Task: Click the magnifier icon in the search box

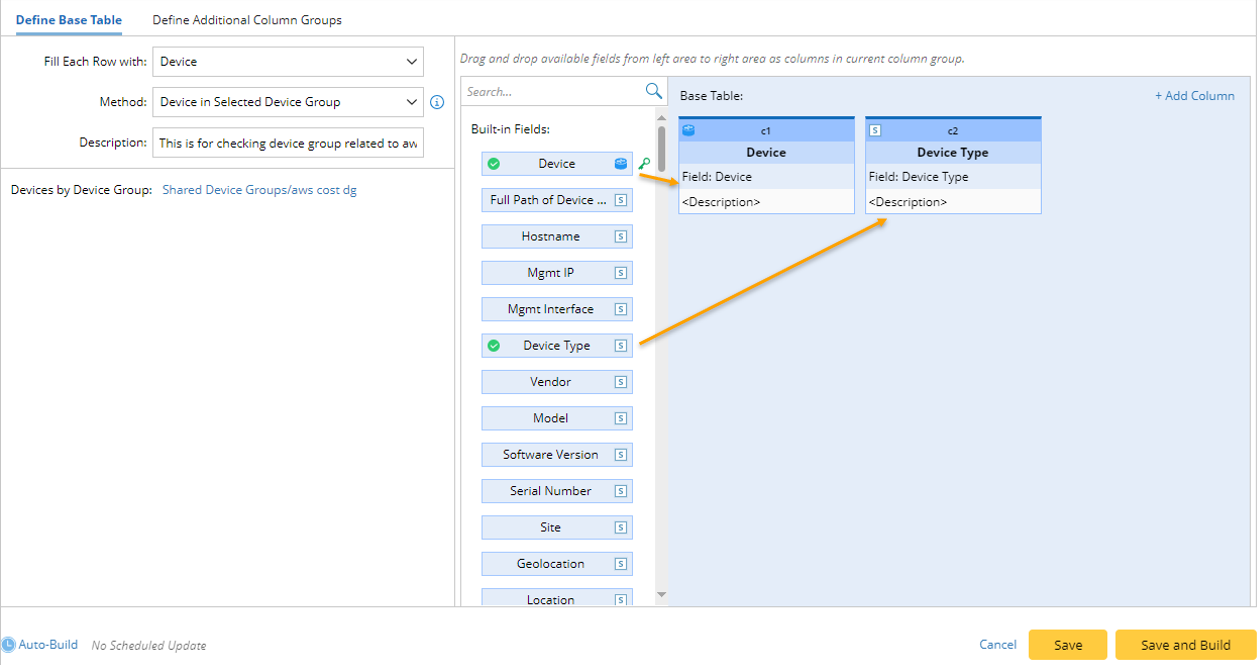Action: pos(654,90)
